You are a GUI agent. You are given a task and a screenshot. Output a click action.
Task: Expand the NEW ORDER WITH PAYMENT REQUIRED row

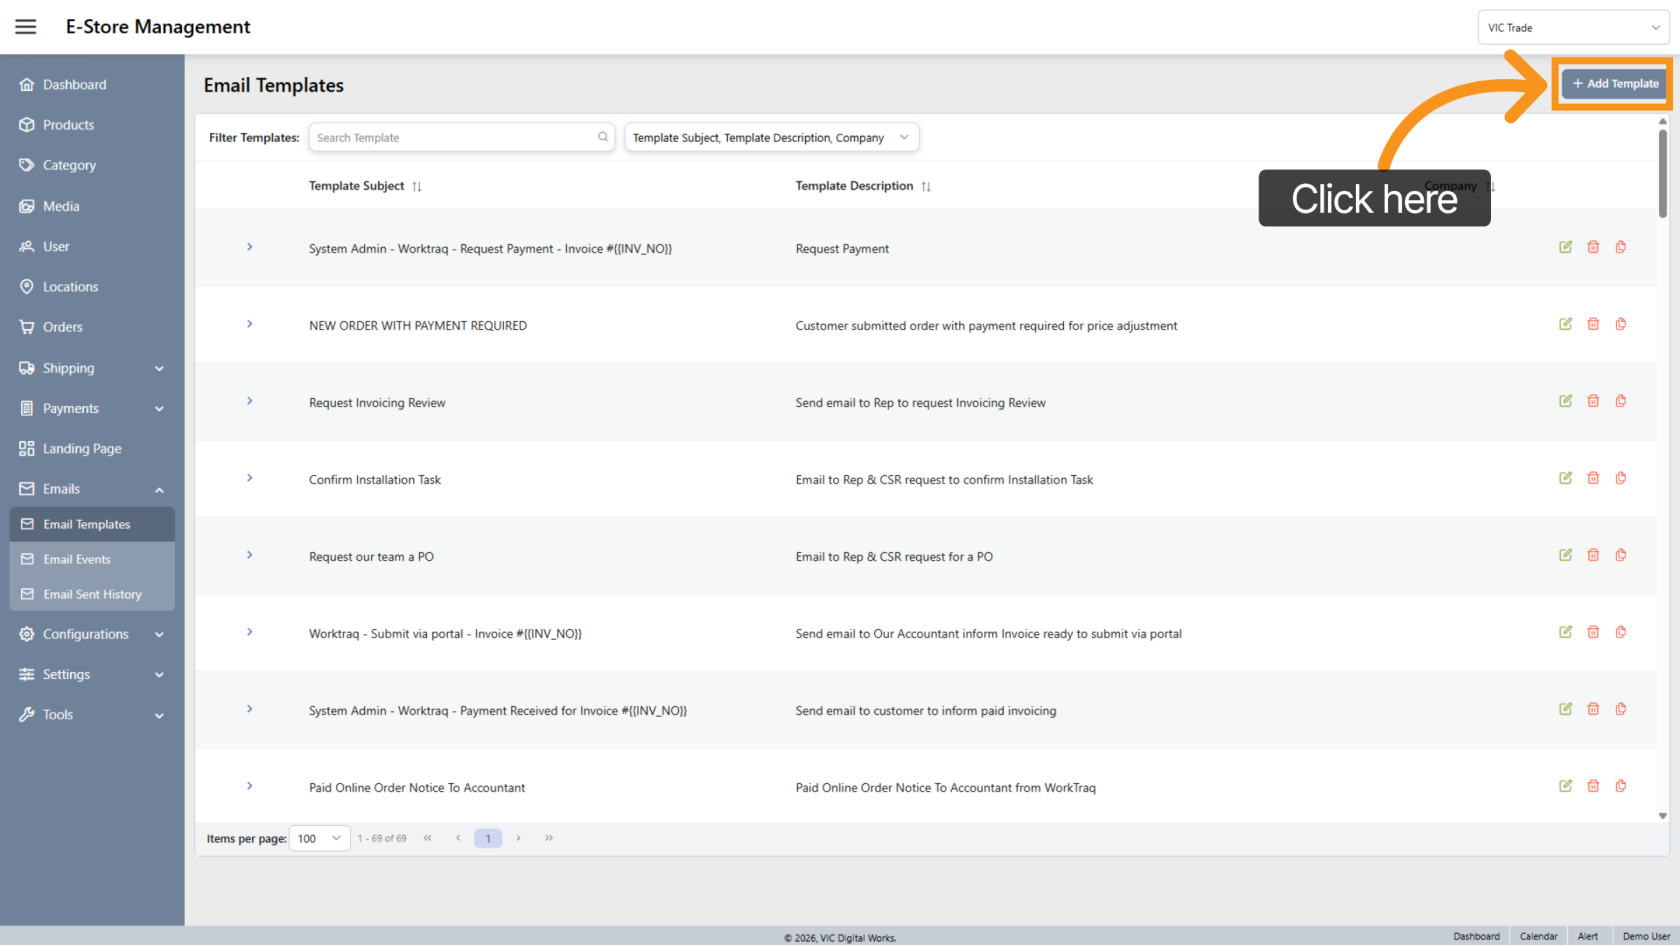pos(250,324)
